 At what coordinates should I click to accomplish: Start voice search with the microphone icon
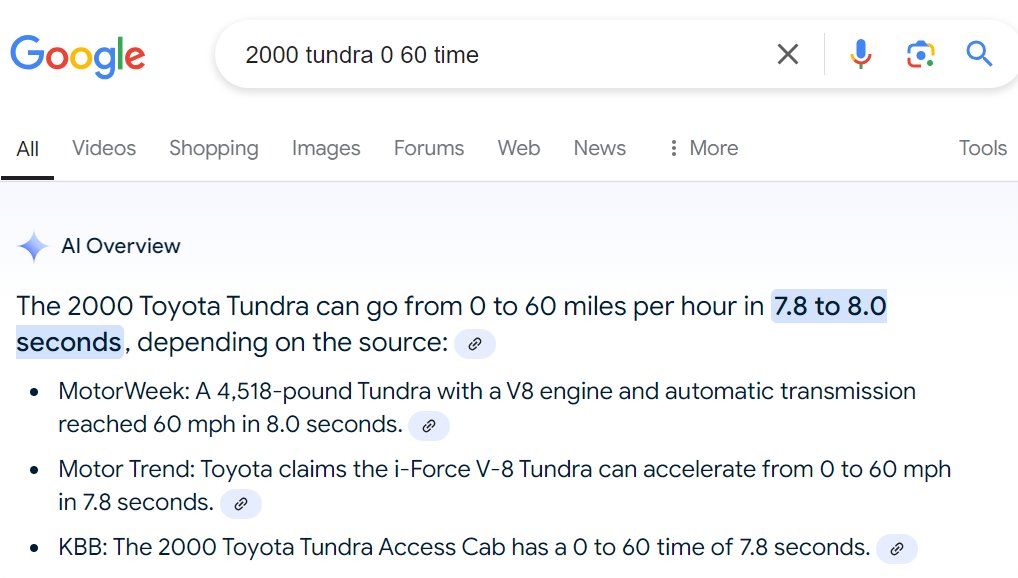[860, 54]
